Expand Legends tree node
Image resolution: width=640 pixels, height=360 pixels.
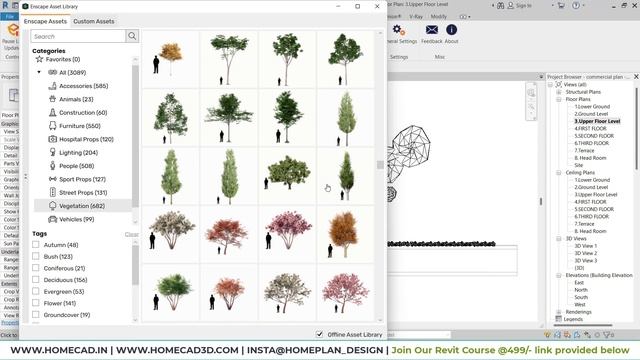point(559,319)
